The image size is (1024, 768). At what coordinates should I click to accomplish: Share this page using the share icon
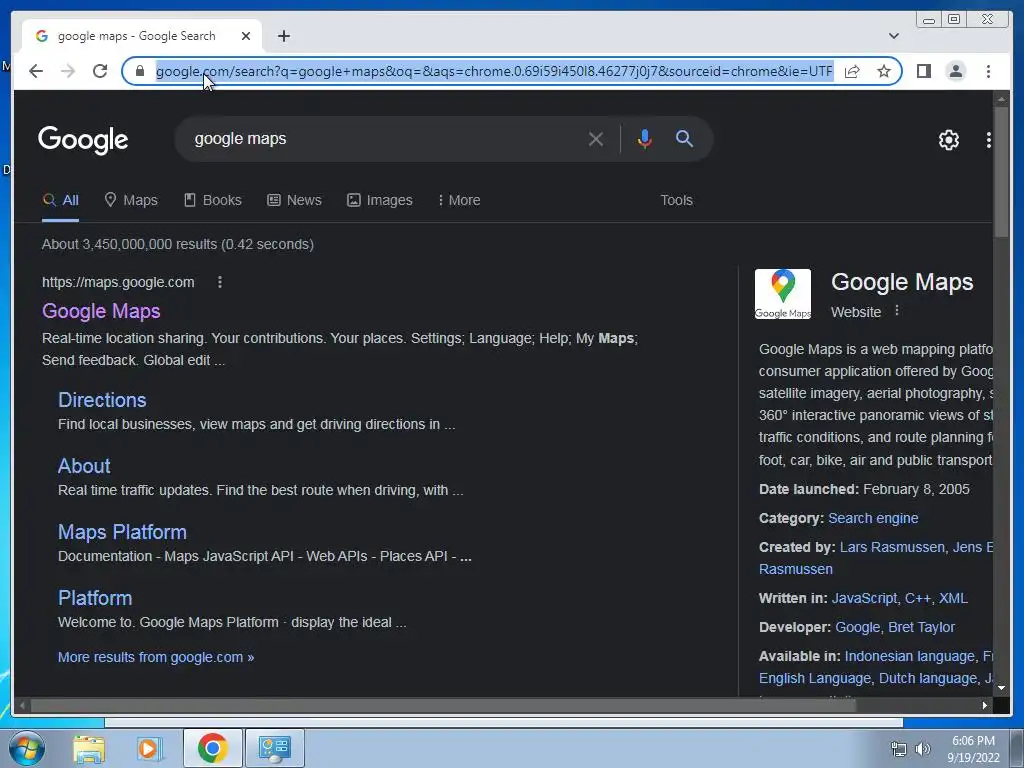point(852,71)
